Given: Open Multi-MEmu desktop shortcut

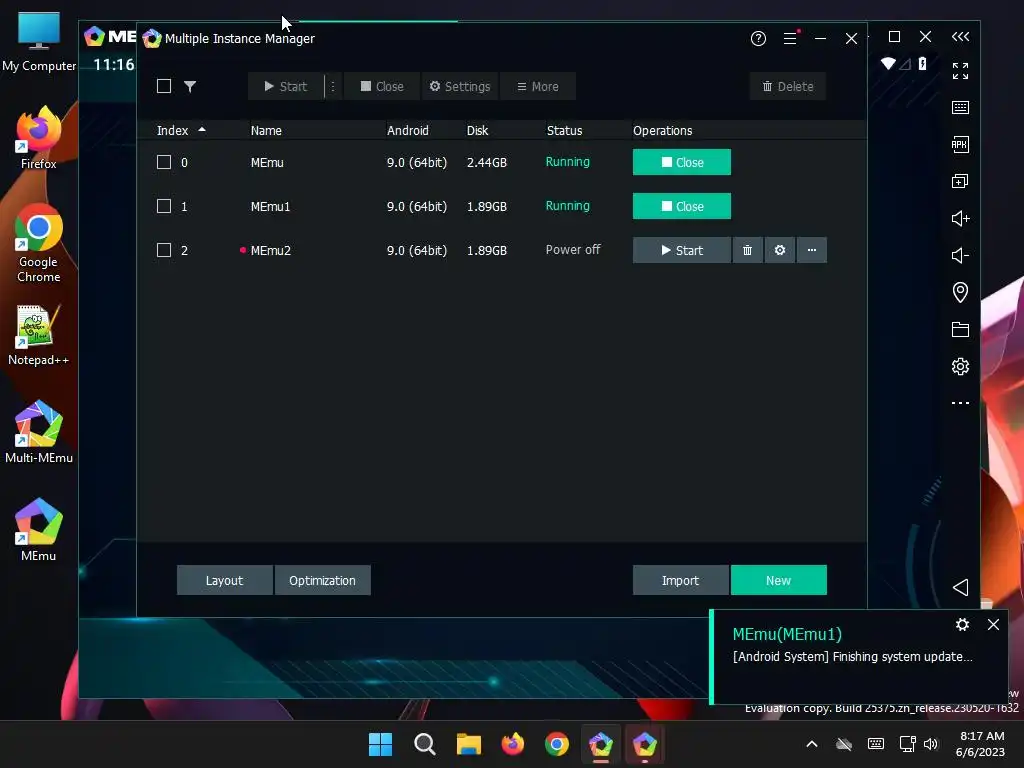Looking at the screenshot, I should [39, 432].
